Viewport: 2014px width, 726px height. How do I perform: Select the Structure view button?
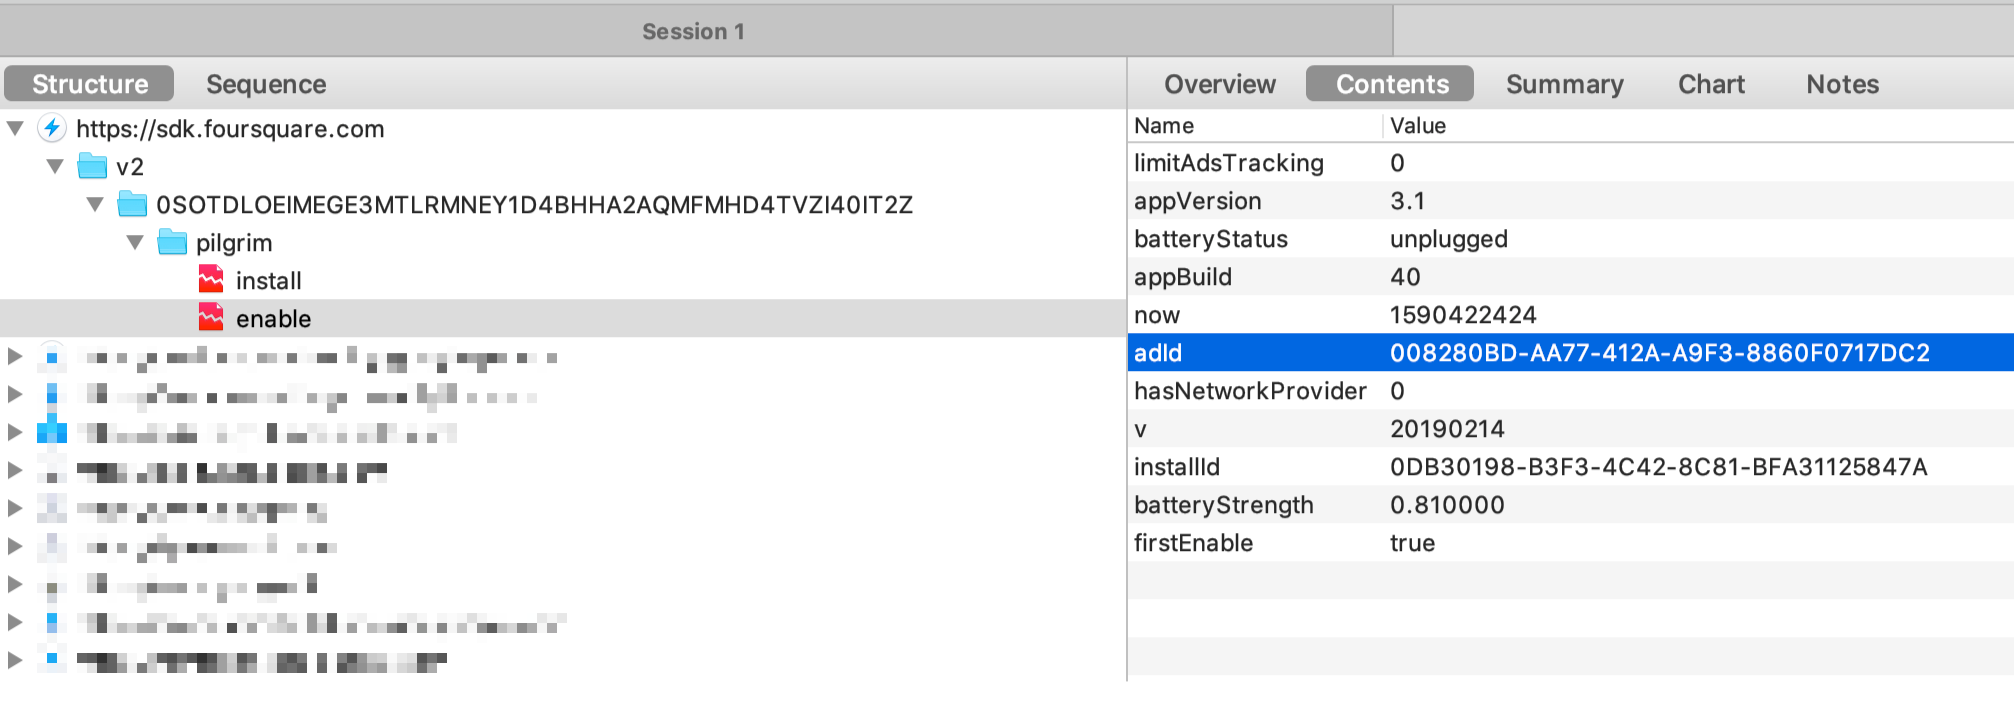tap(90, 84)
